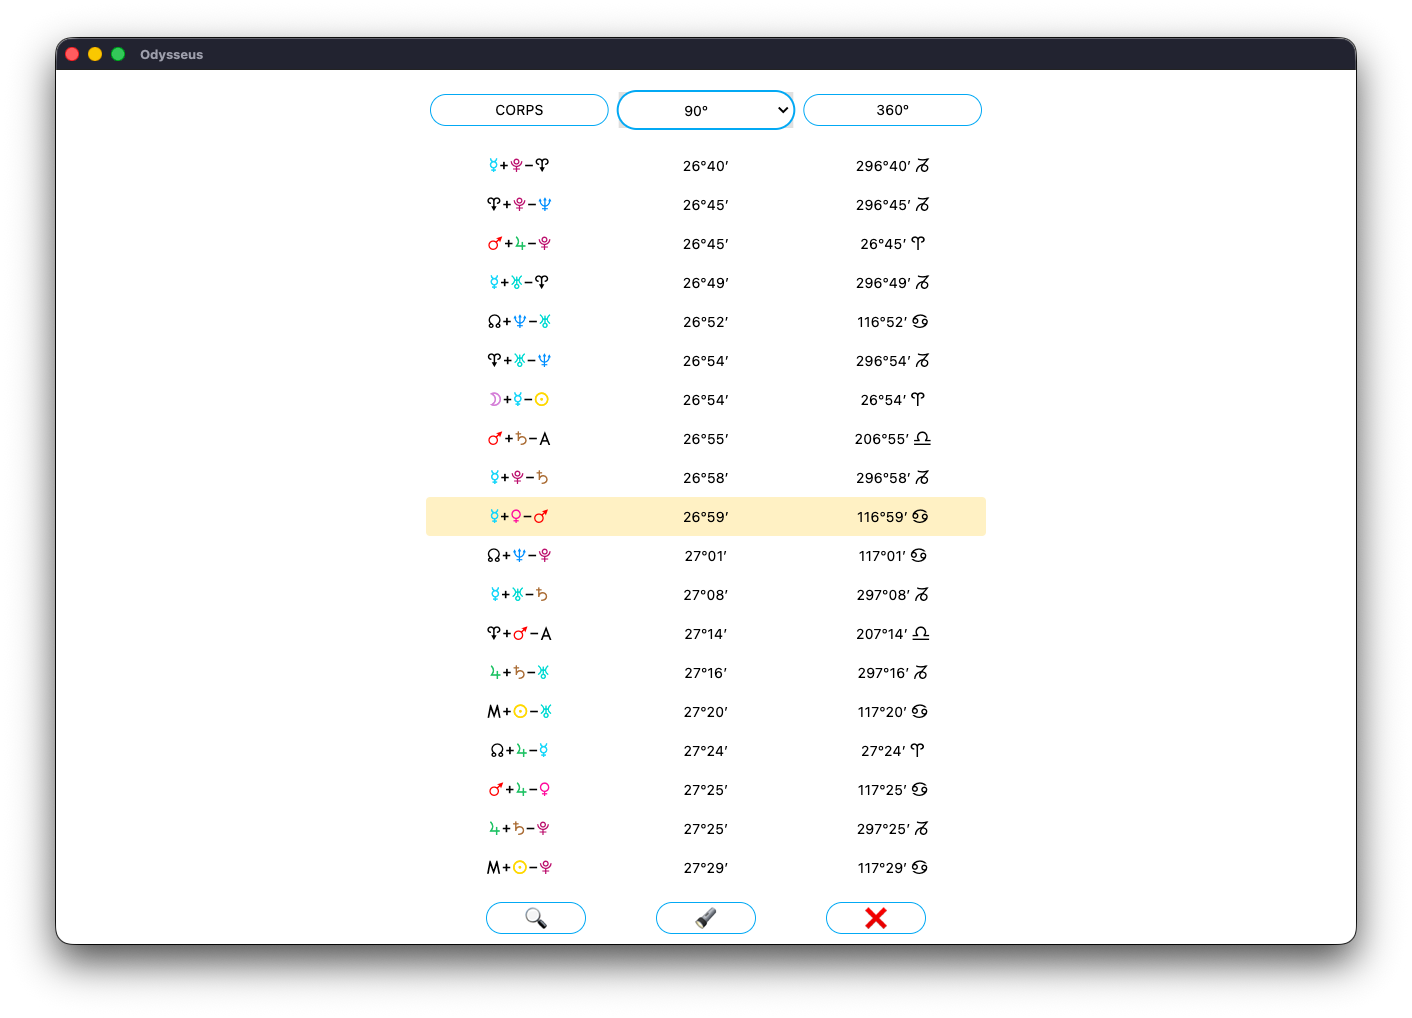Click the 27°01′ value in the 90° column
Viewport: 1412px width, 1018px height.
(x=706, y=556)
